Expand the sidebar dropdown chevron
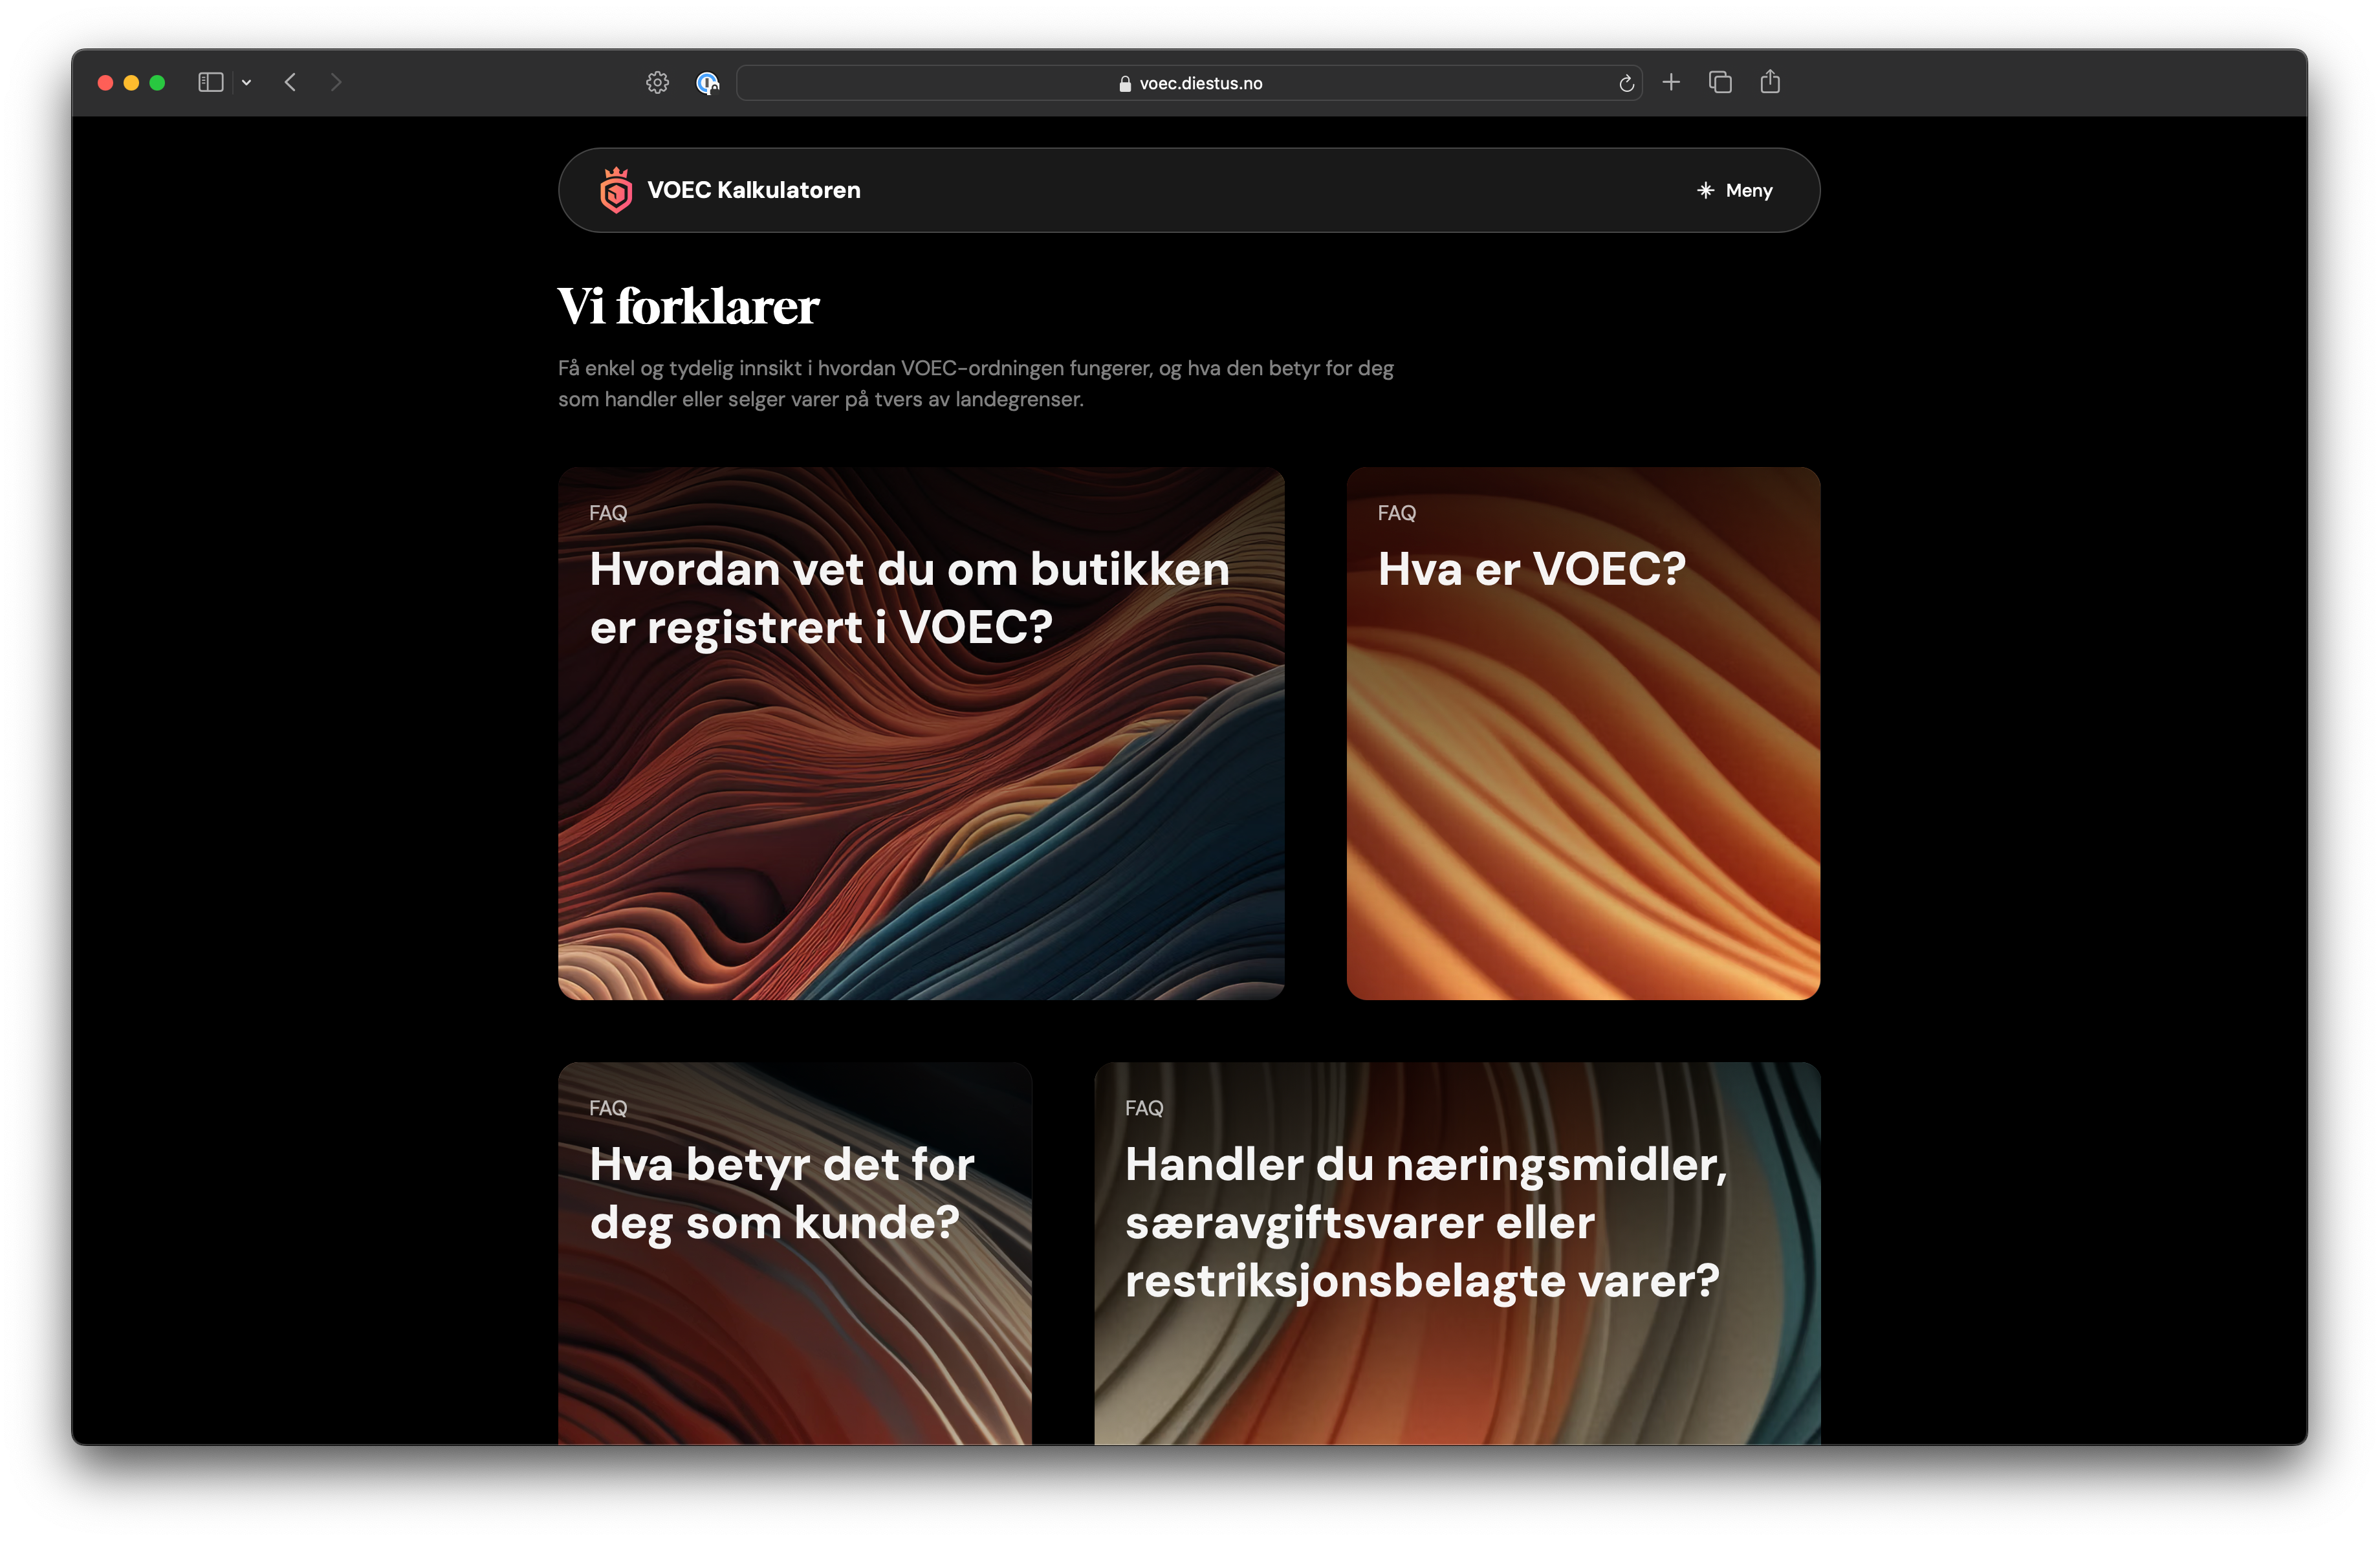This screenshot has width=2380, height=1541. click(246, 83)
